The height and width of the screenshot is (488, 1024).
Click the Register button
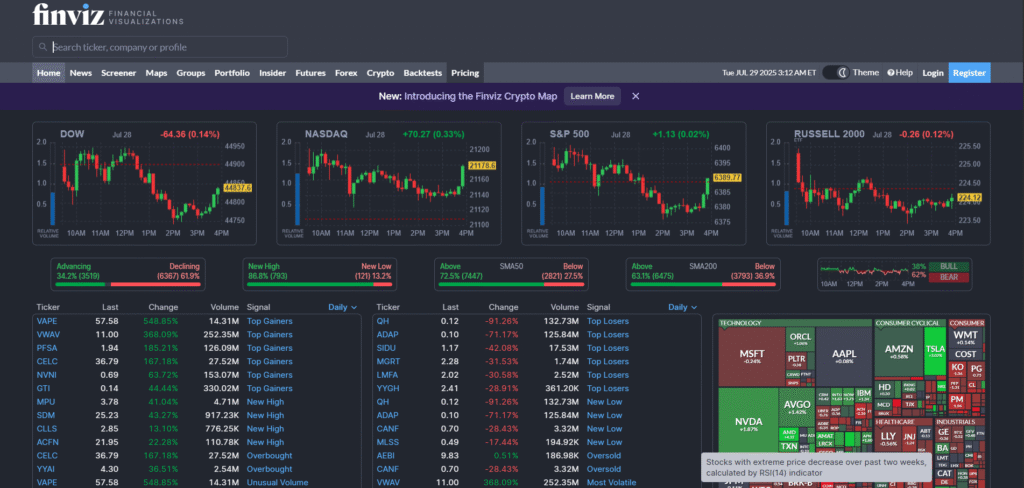click(x=969, y=73)
